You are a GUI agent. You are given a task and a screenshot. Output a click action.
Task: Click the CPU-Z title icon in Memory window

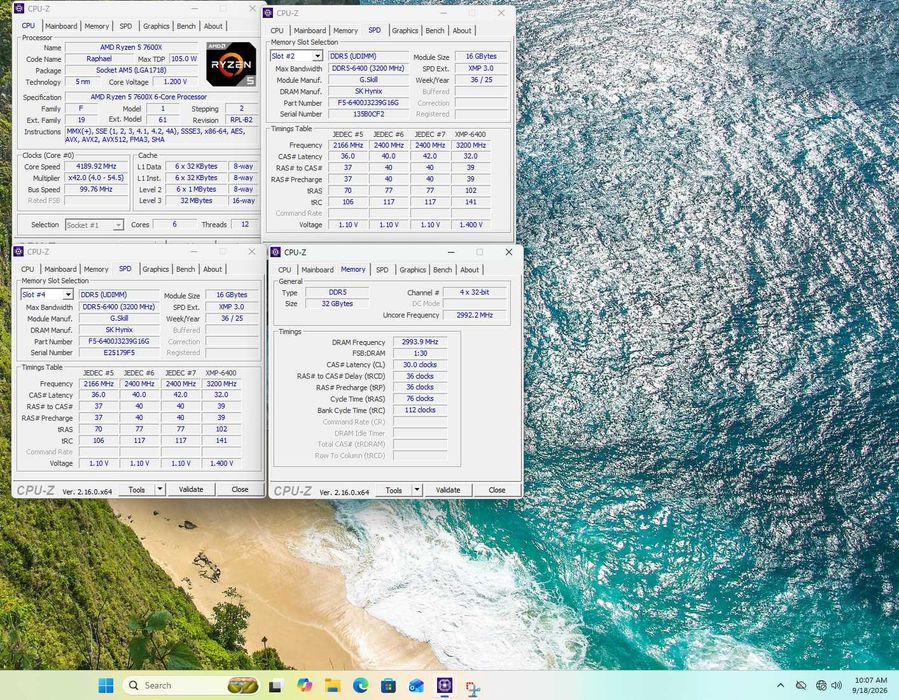point(275,252)
